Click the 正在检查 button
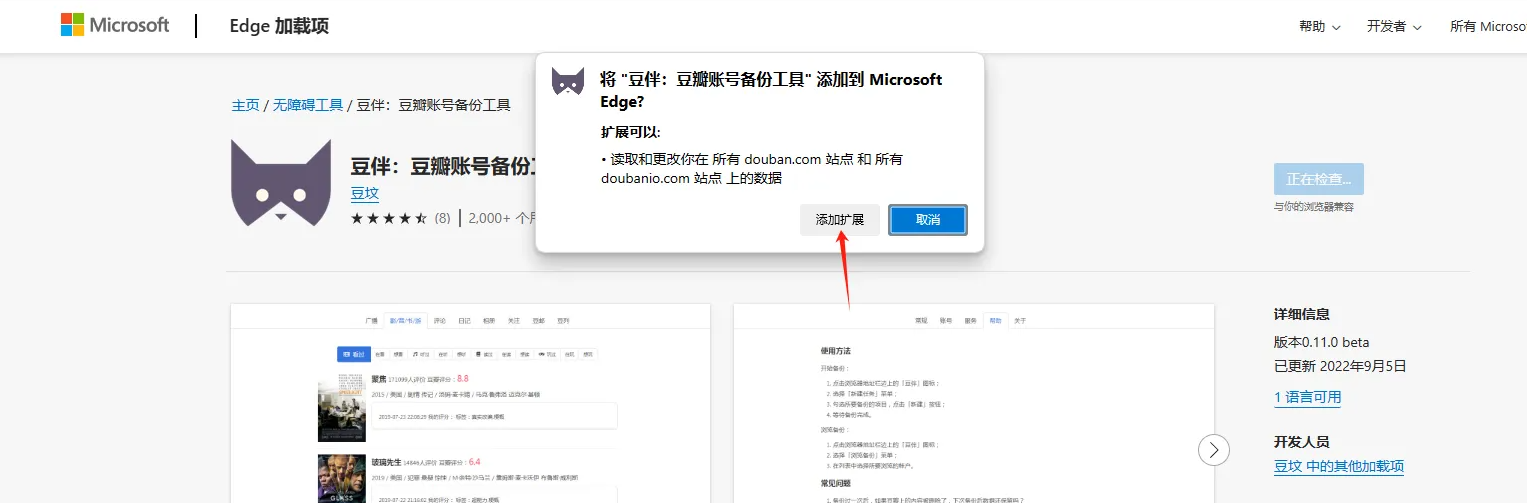The height and width of the screenshot is (503, 1527). [1318, 179]
